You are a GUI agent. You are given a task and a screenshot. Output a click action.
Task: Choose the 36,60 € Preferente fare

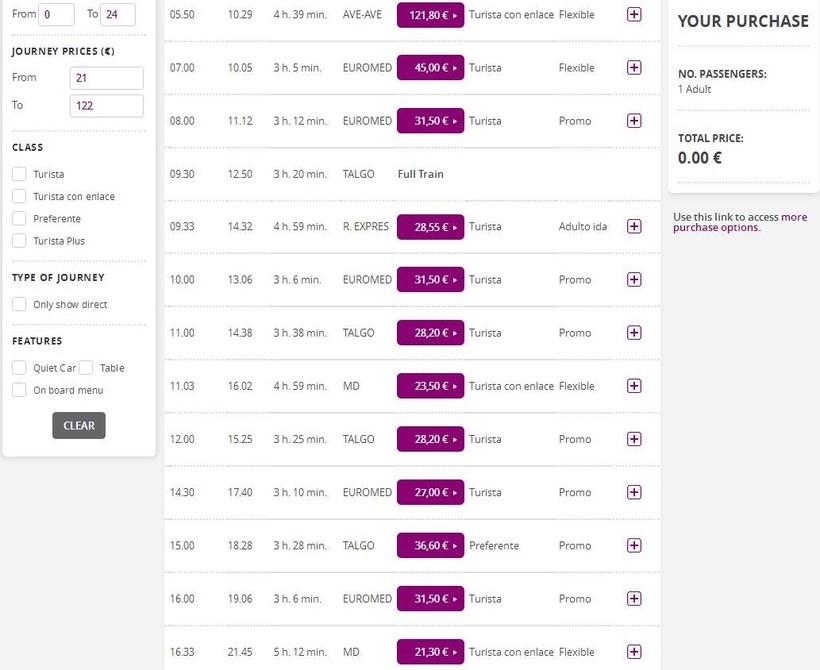(x=430, y=545)
